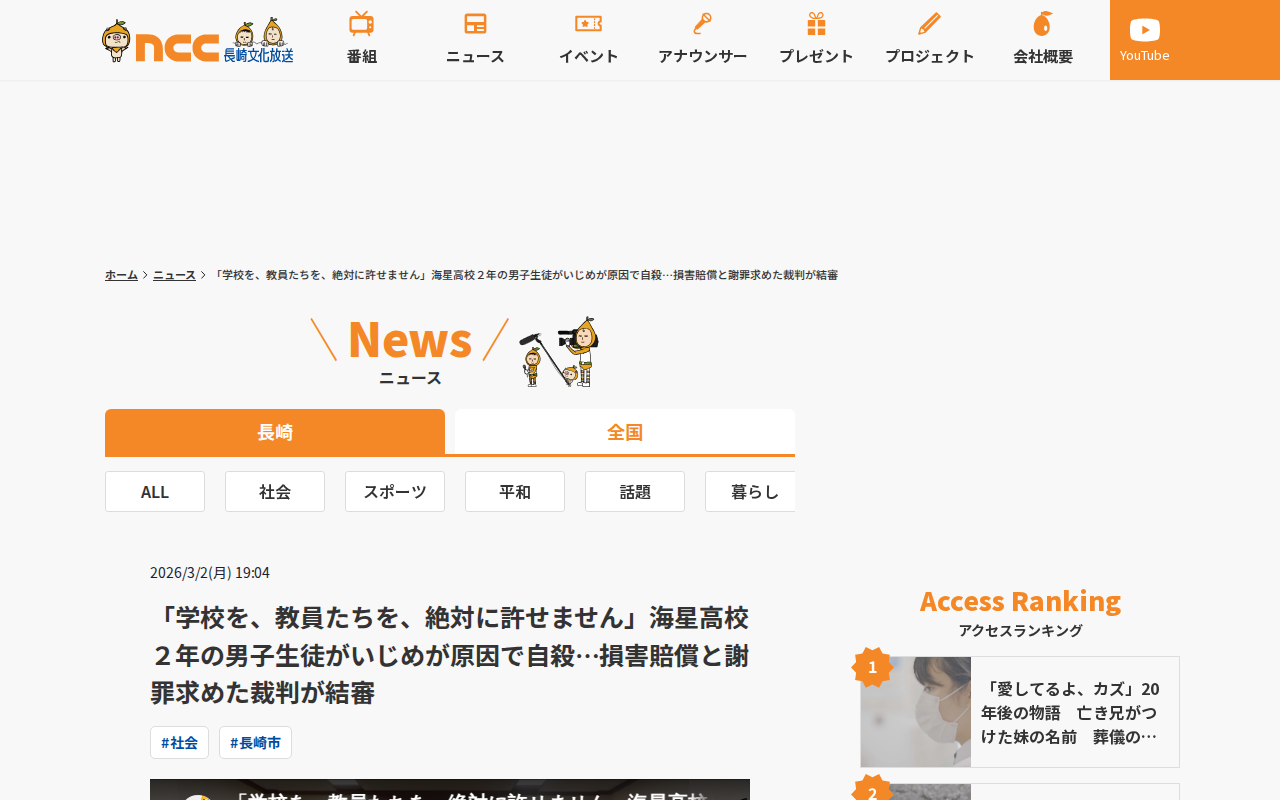Screen dimensions: 1280x800
Task: Open the 会社概要 mascot icon
Action: click(1043, 24)
